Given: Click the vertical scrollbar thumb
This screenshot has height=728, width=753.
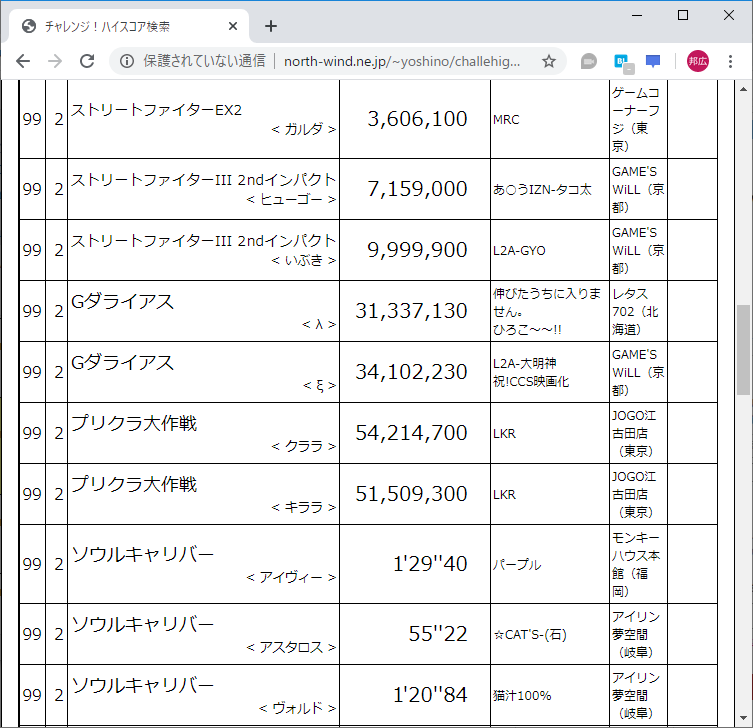Looking at the screenshot, I should [743, 350].
